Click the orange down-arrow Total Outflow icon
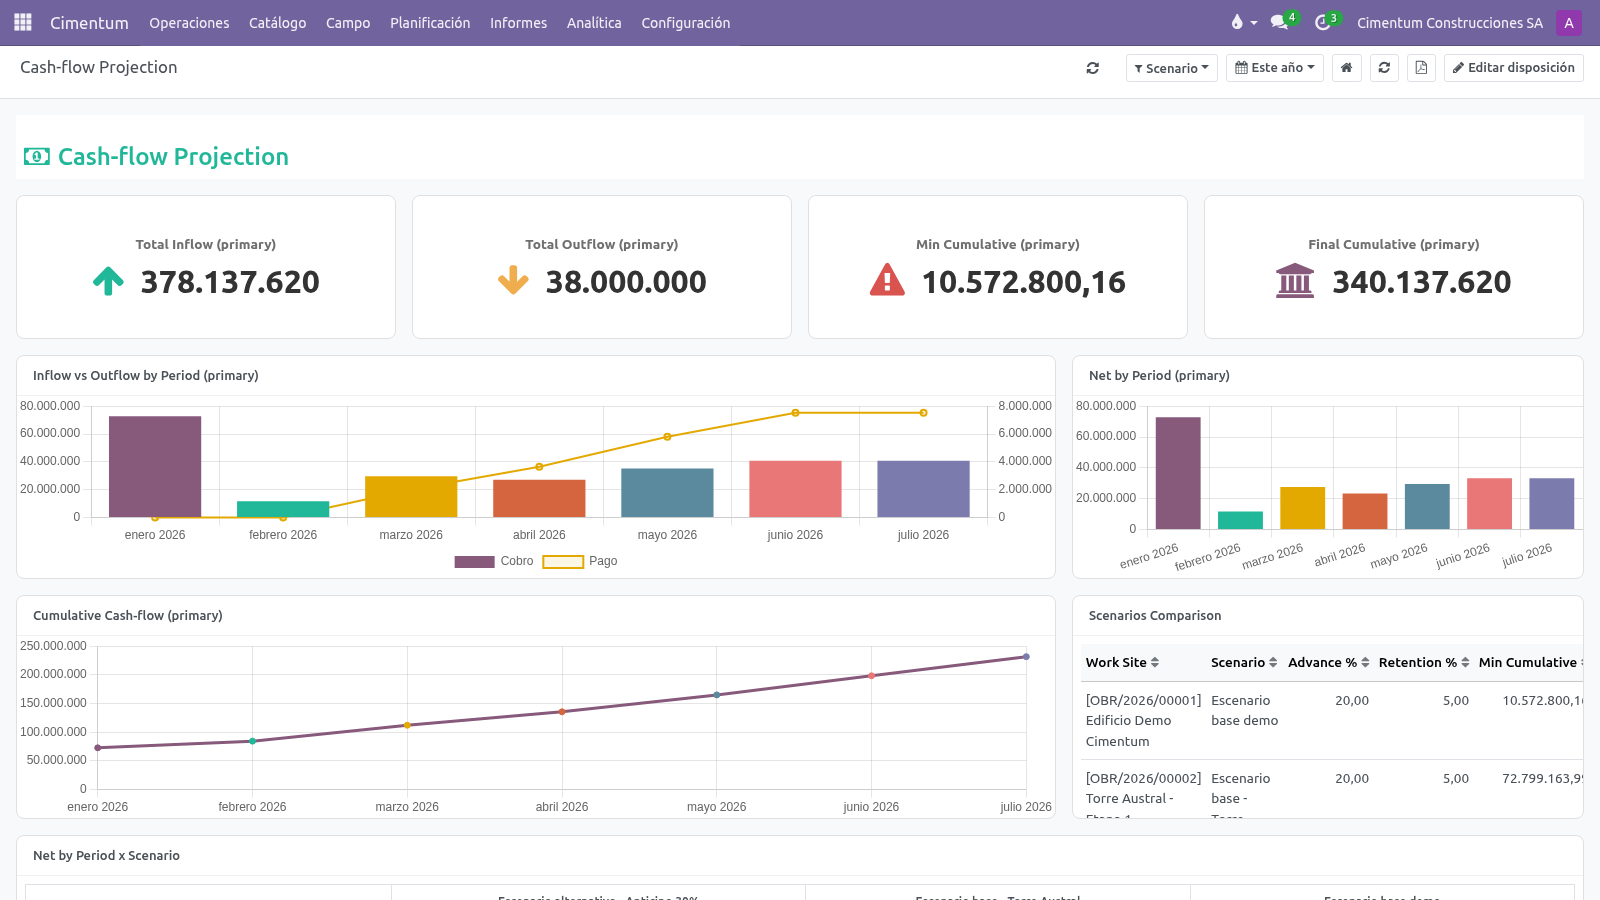The height and width of the screenshot is (900, 1600). point(513,281)
